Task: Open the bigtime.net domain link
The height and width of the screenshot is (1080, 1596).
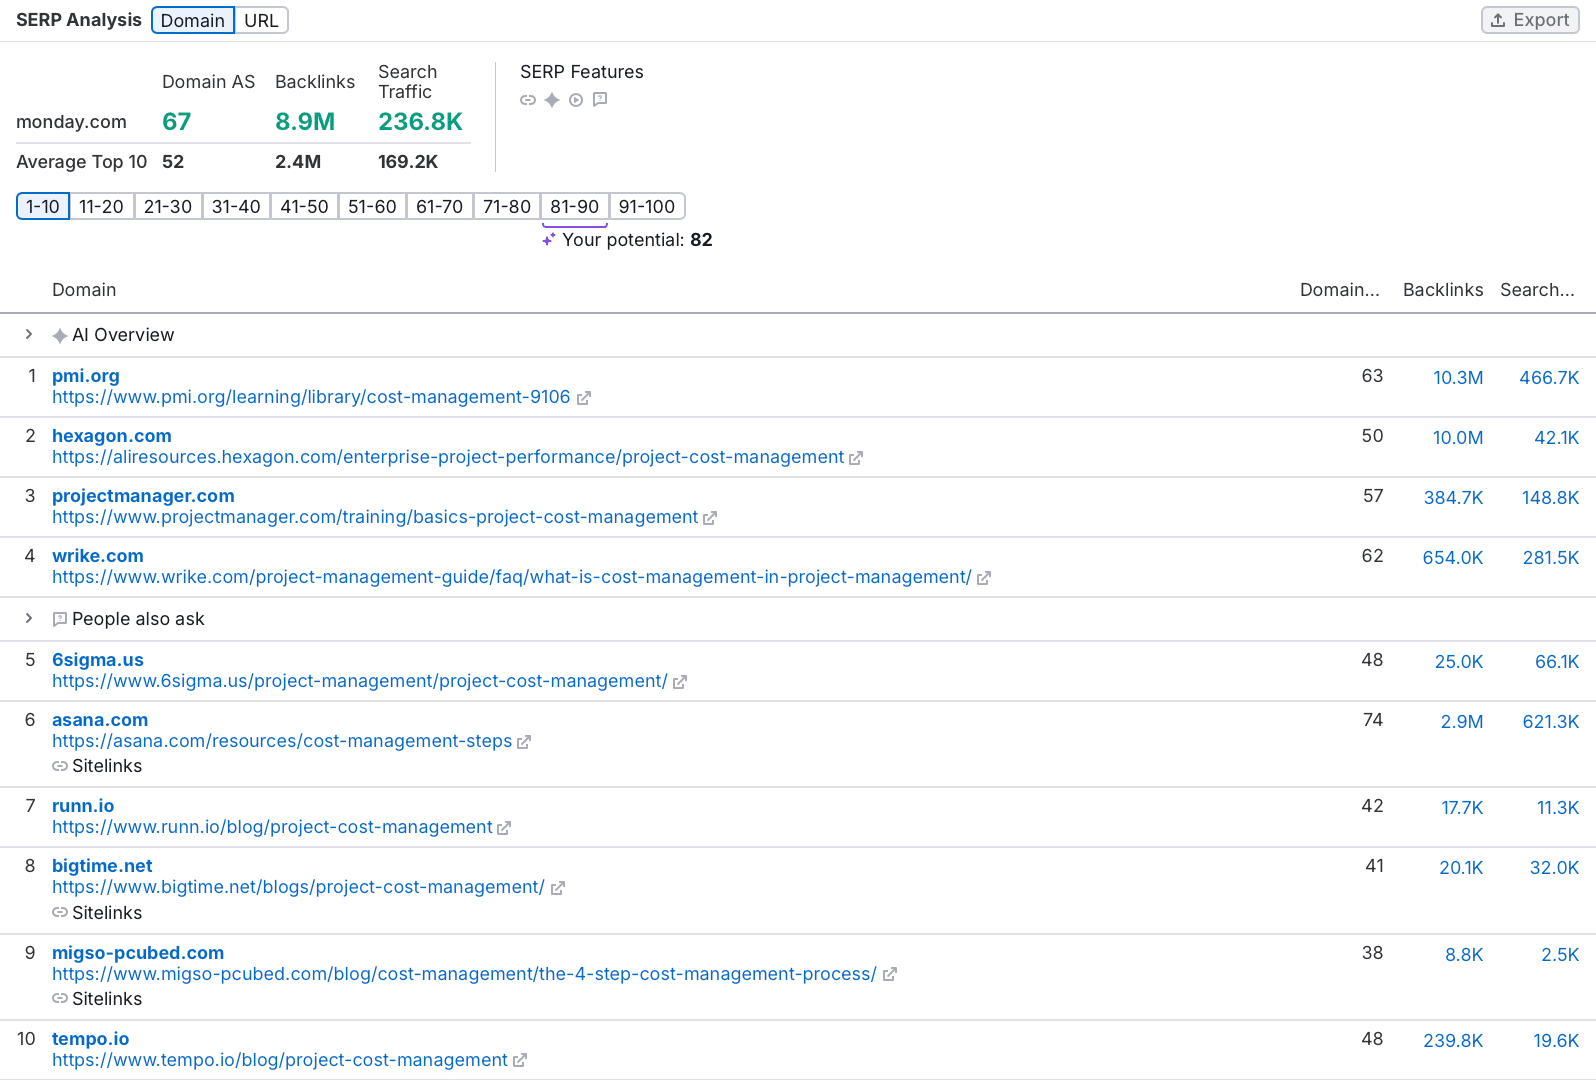Action: (102, 866)
